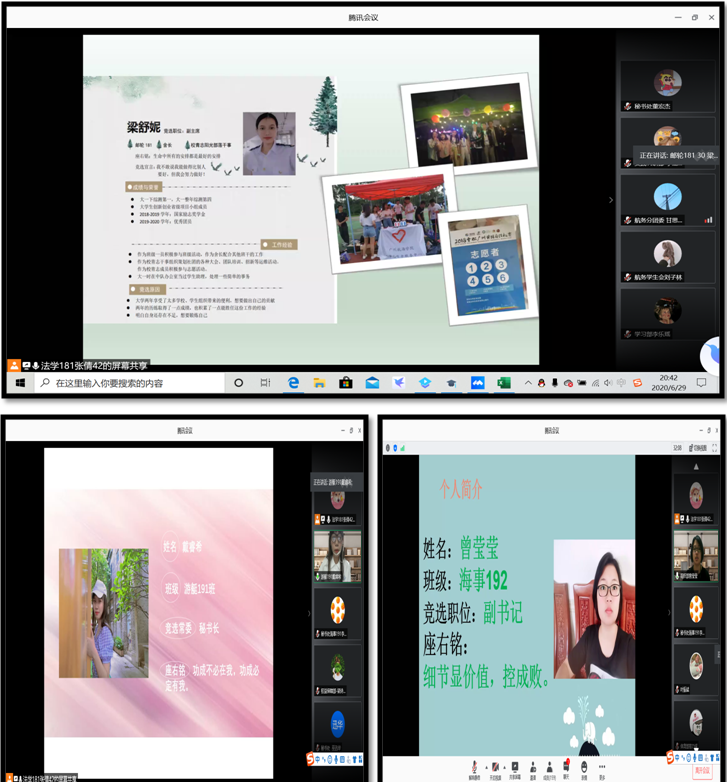This screenshot has height=782, width=727.
Task: Open the Members management icon
Action: 549,766
